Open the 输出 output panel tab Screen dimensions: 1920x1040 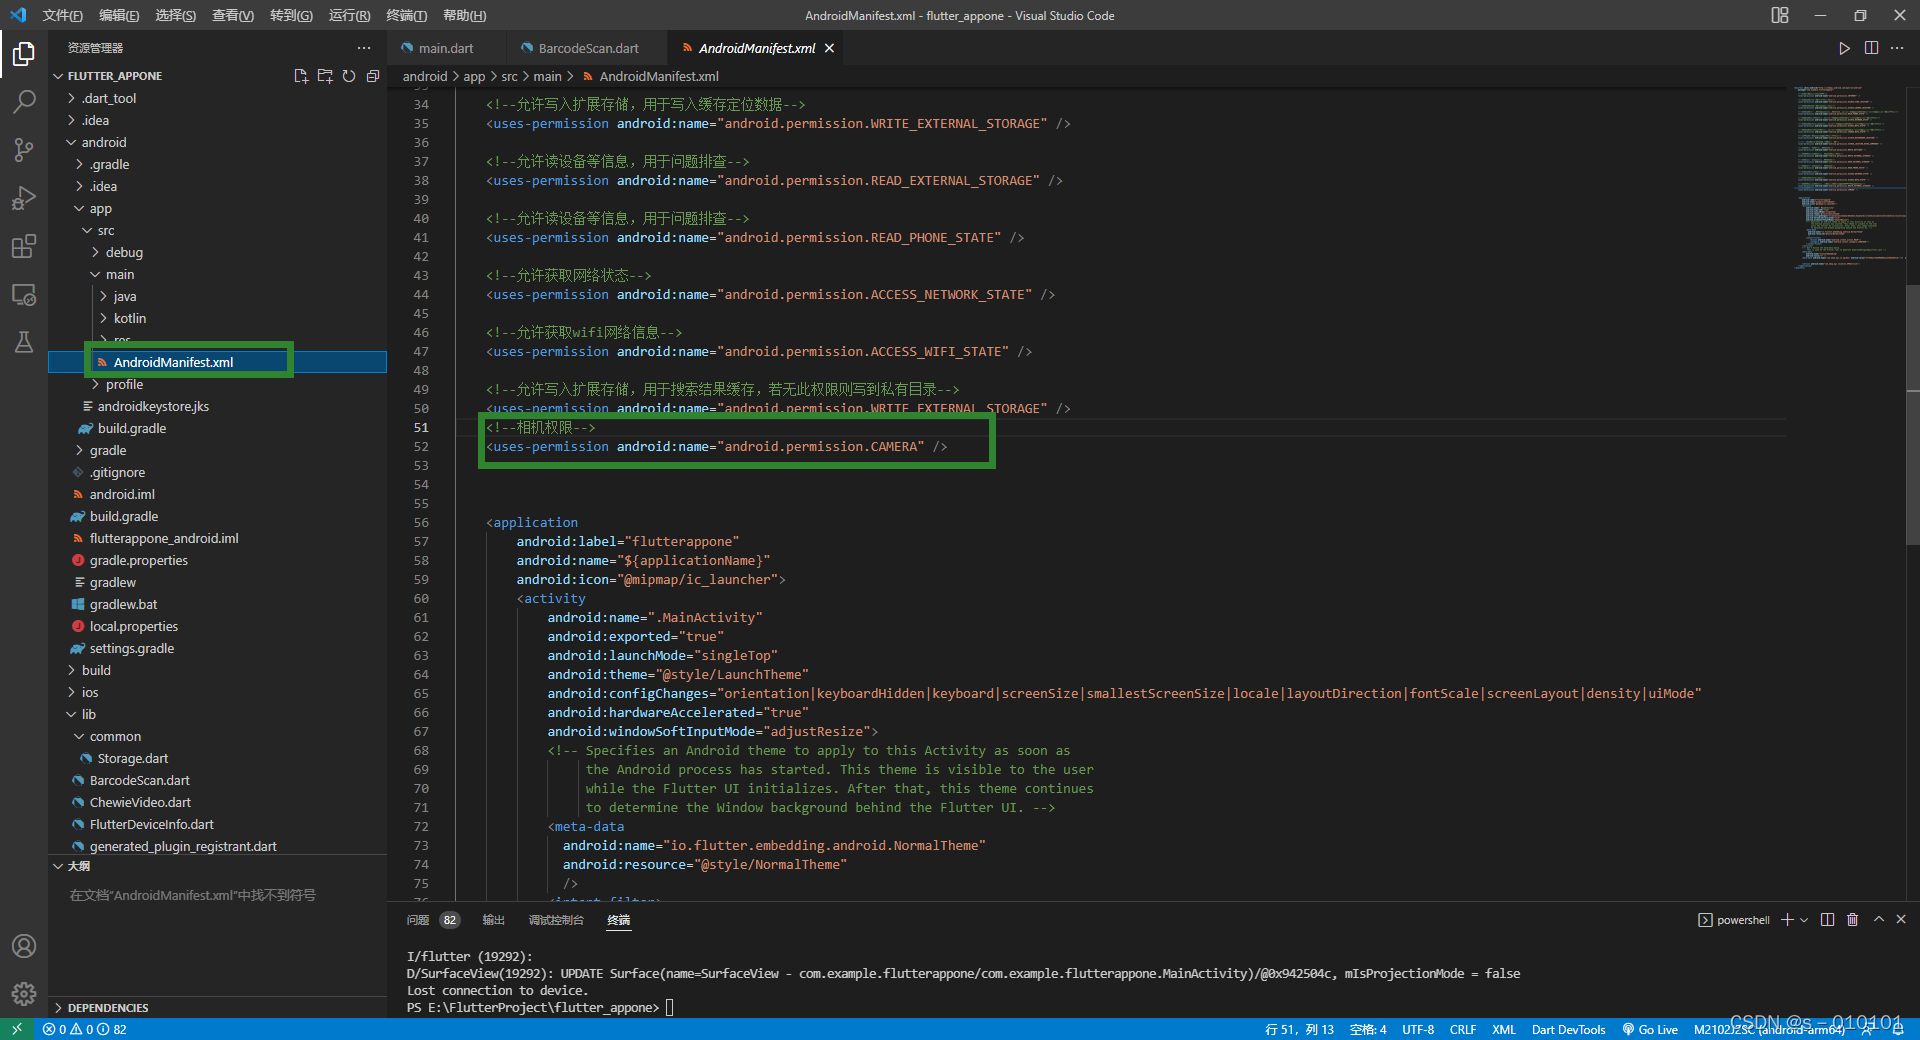point(493,920)
